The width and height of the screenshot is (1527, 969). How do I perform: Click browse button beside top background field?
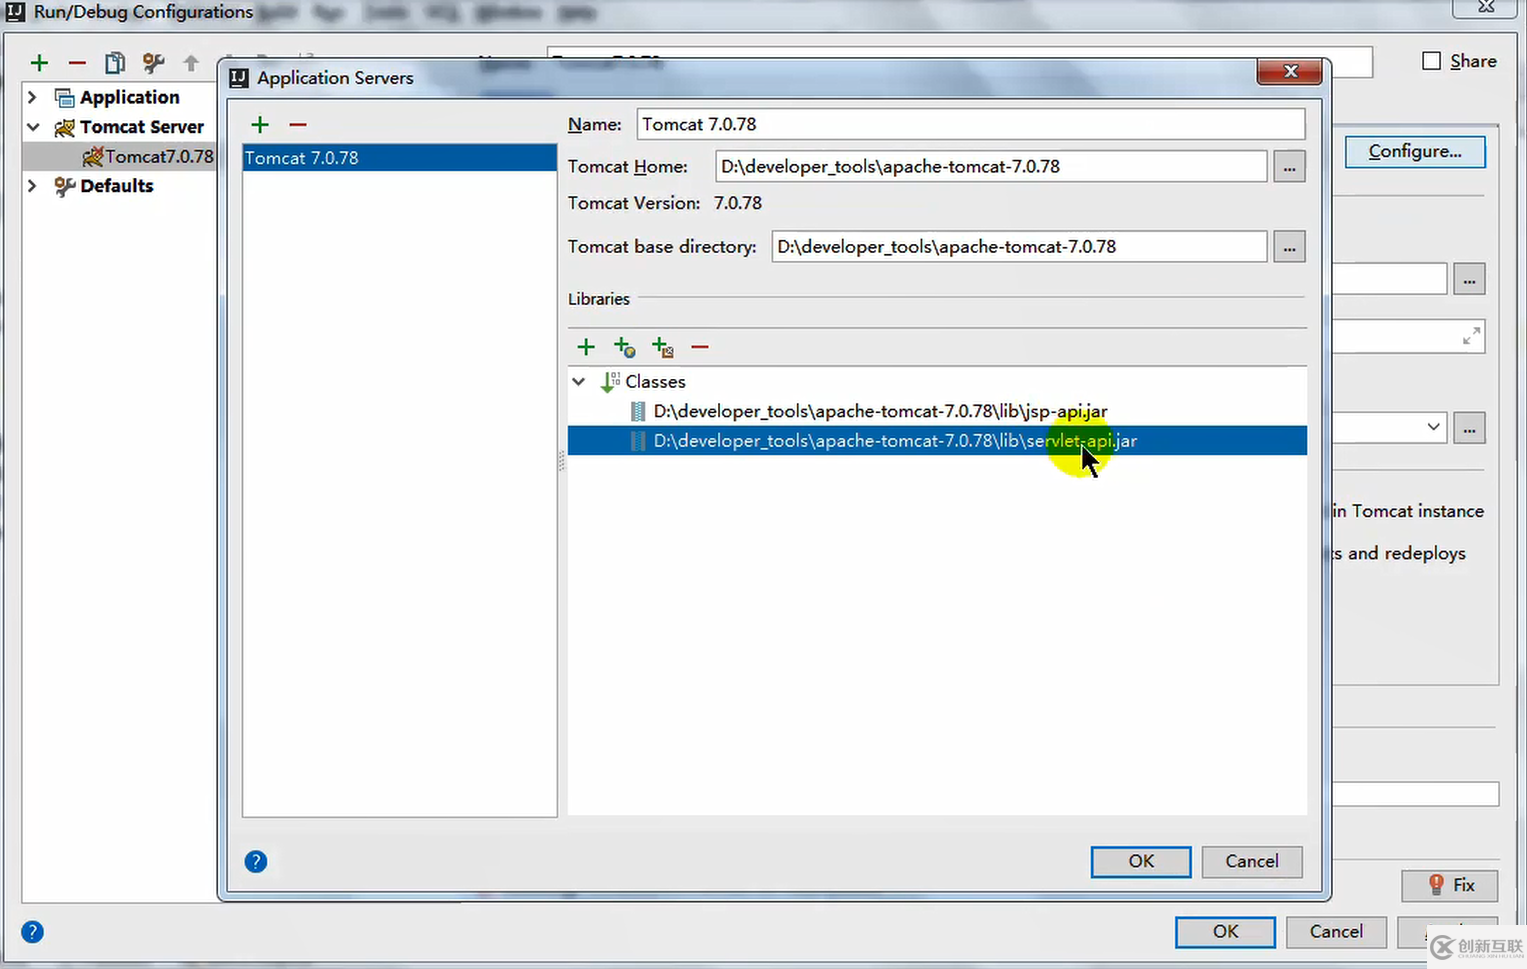point(1469,279)
